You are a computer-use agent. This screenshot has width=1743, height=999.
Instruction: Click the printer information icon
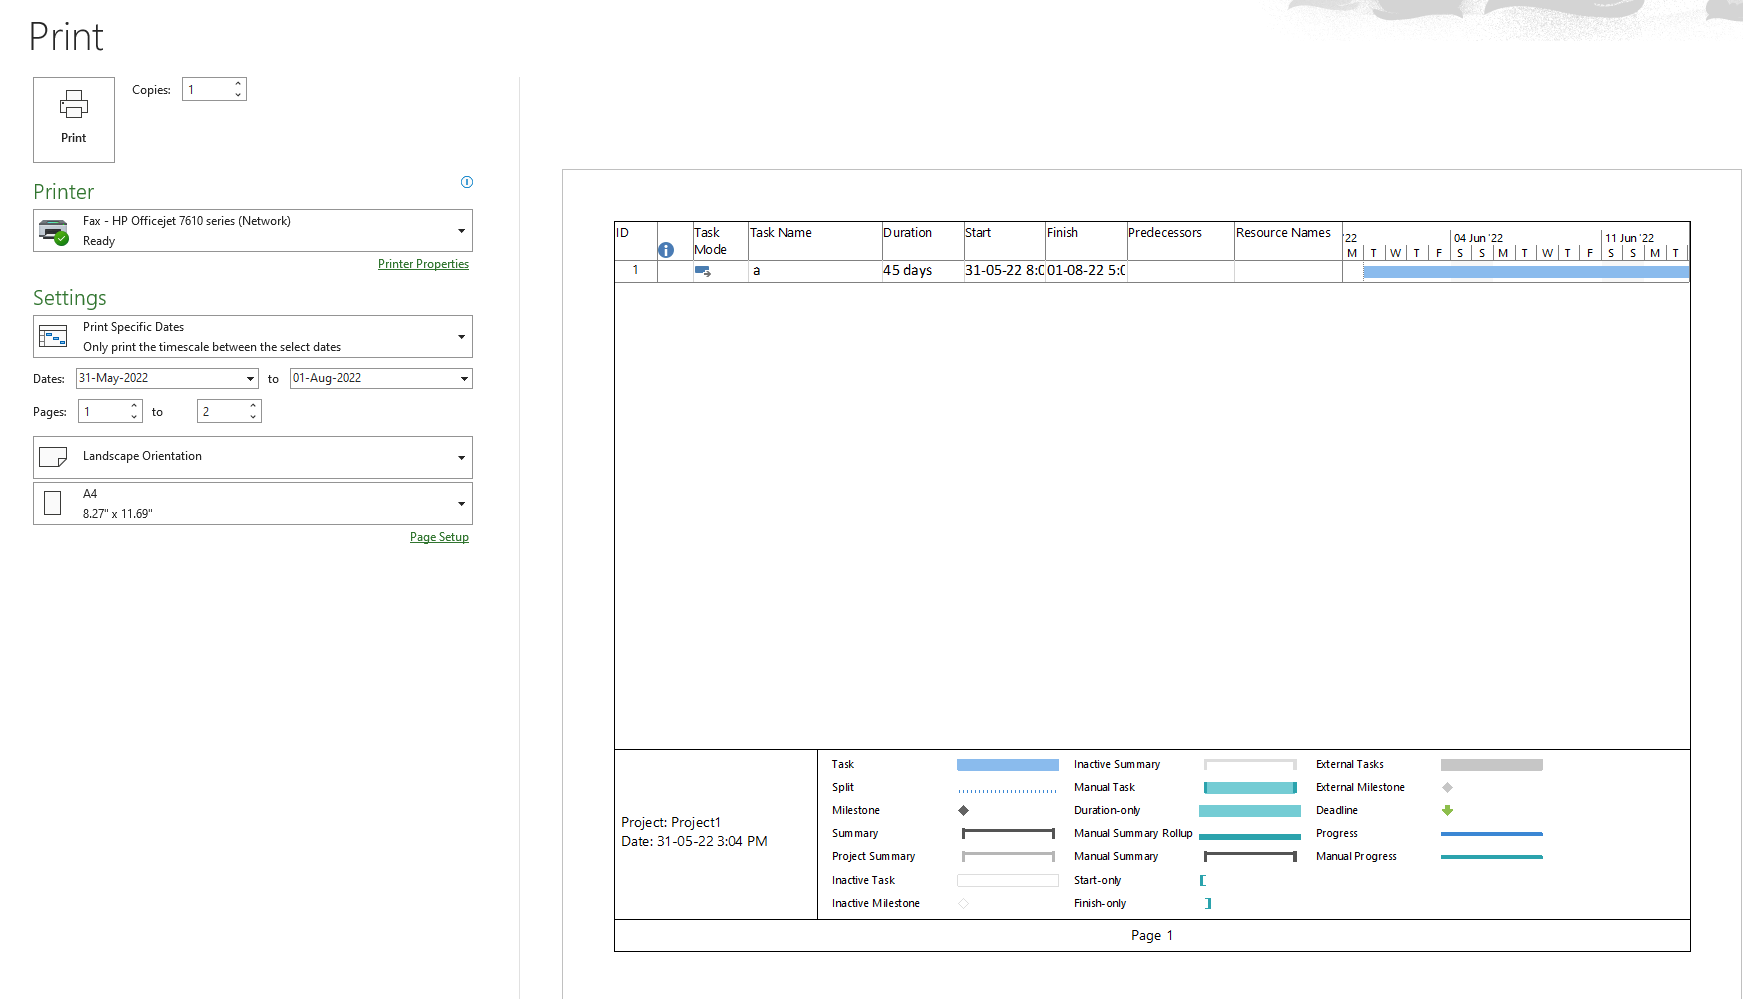point(466,182)
